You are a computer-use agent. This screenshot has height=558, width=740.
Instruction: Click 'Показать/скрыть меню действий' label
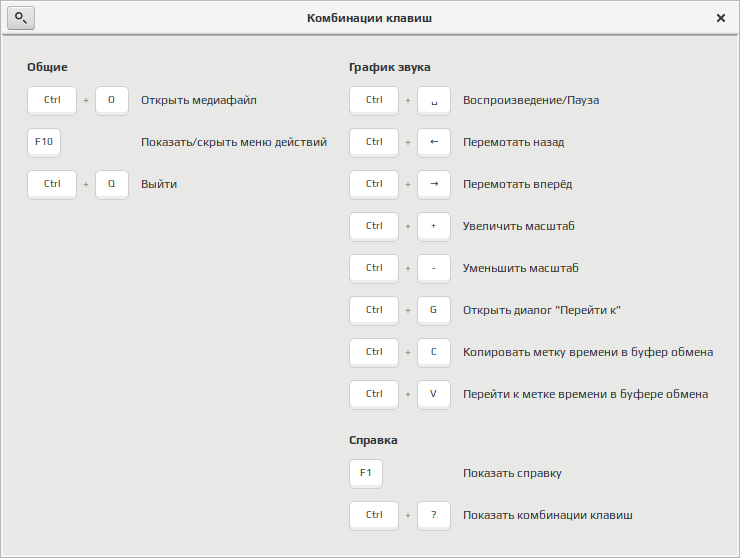pyautogui.click(x=234, y=142)
